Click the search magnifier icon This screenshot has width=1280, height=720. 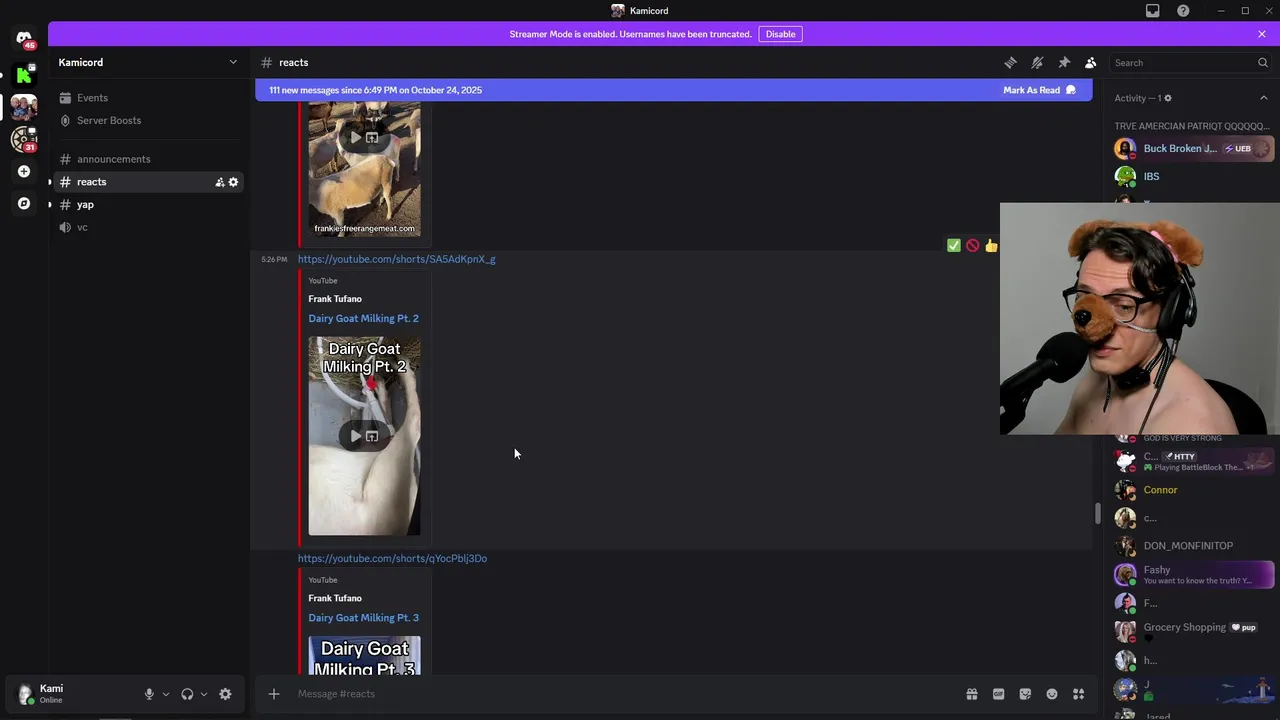coord(1262,62)
